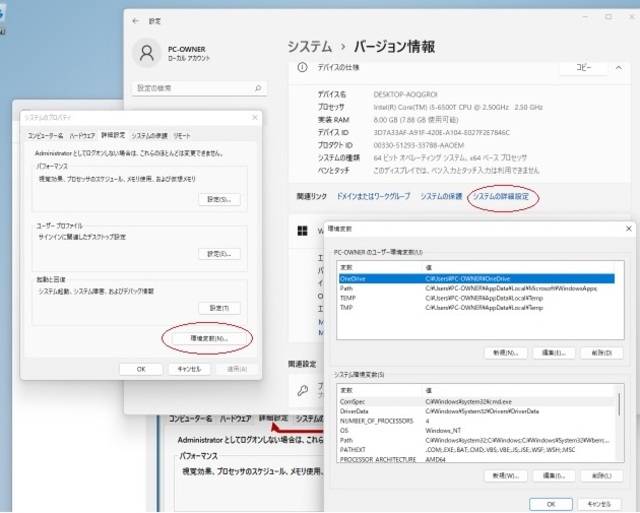This screenshot has width=640, height=513.
Task: Click システム breadcrumb in Settings header
Action: tap(310, 47)
